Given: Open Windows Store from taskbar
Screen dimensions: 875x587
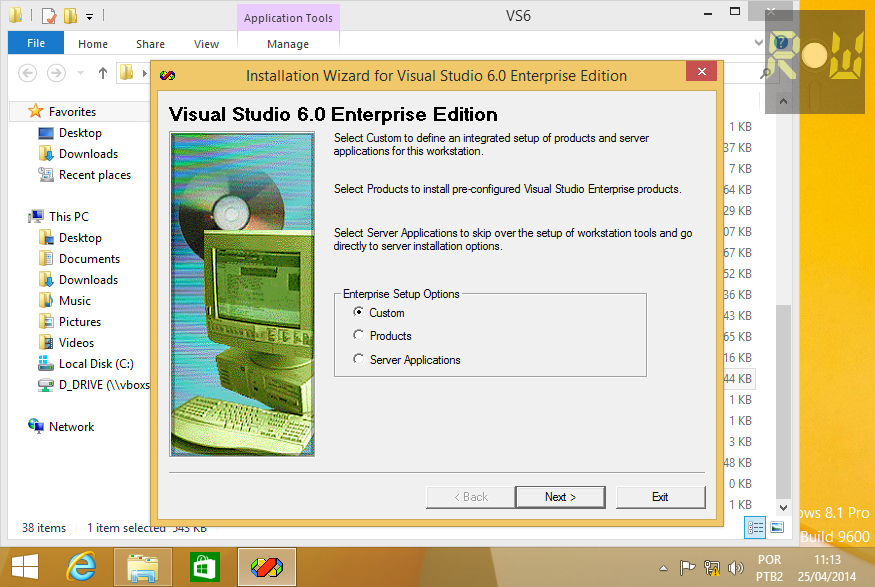Looking at the screenshot, I should click(205, 567).
